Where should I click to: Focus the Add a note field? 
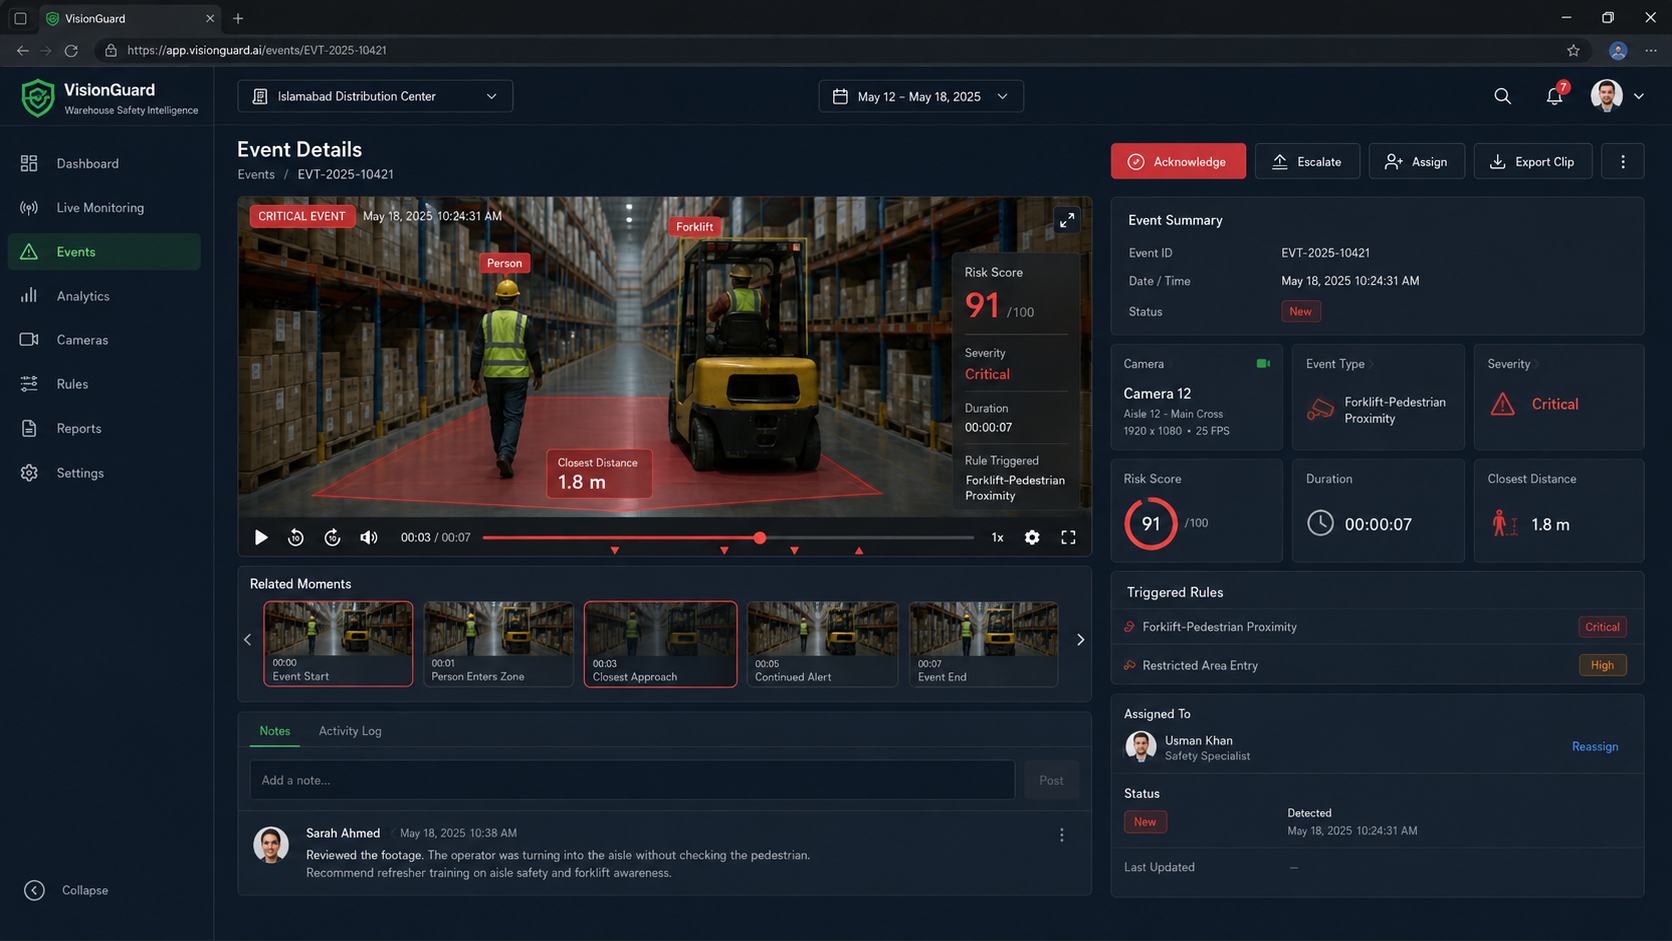(x=632, y=780)
